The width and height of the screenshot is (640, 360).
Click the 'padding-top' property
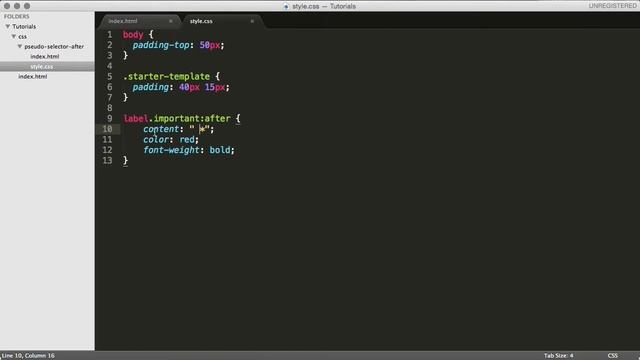click(161, 45)
